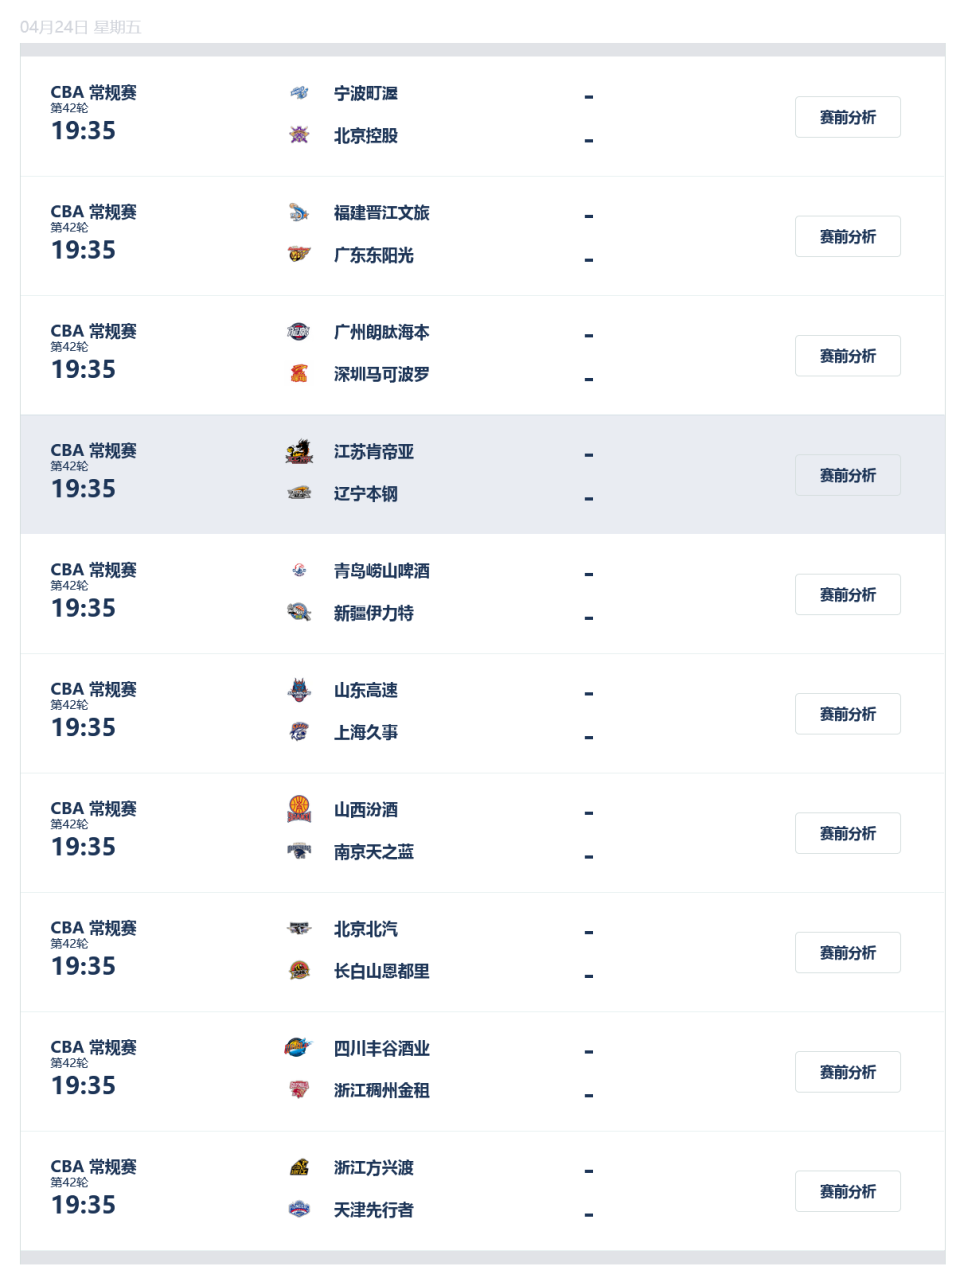Click the 深圳马可波罗 team logo
Viewport: 960px width, 1274px height.
click(299, 374)
